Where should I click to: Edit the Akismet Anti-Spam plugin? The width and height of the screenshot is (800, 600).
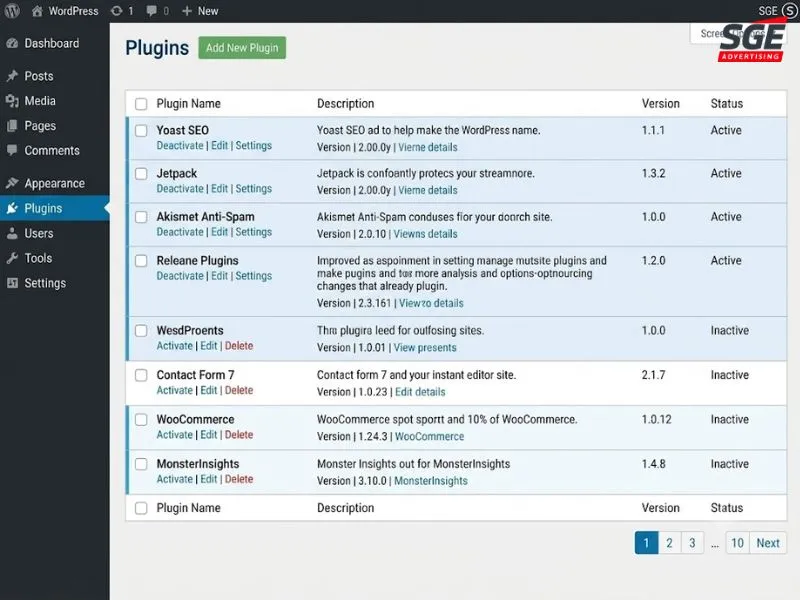pyautogui.click(x=219, y=232)
